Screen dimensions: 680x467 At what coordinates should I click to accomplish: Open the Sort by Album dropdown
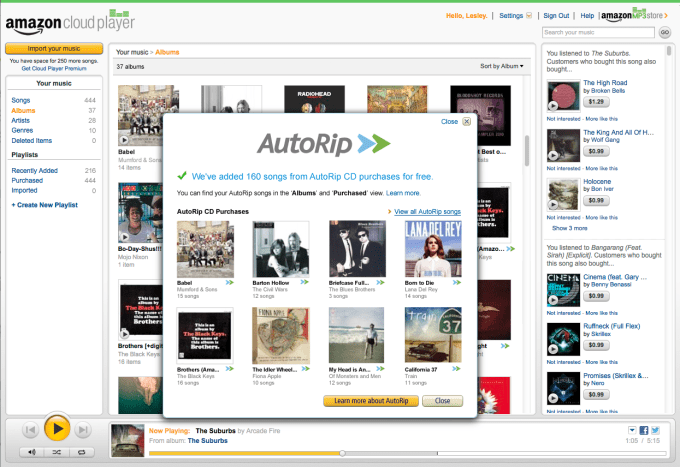tap(502, 66)
